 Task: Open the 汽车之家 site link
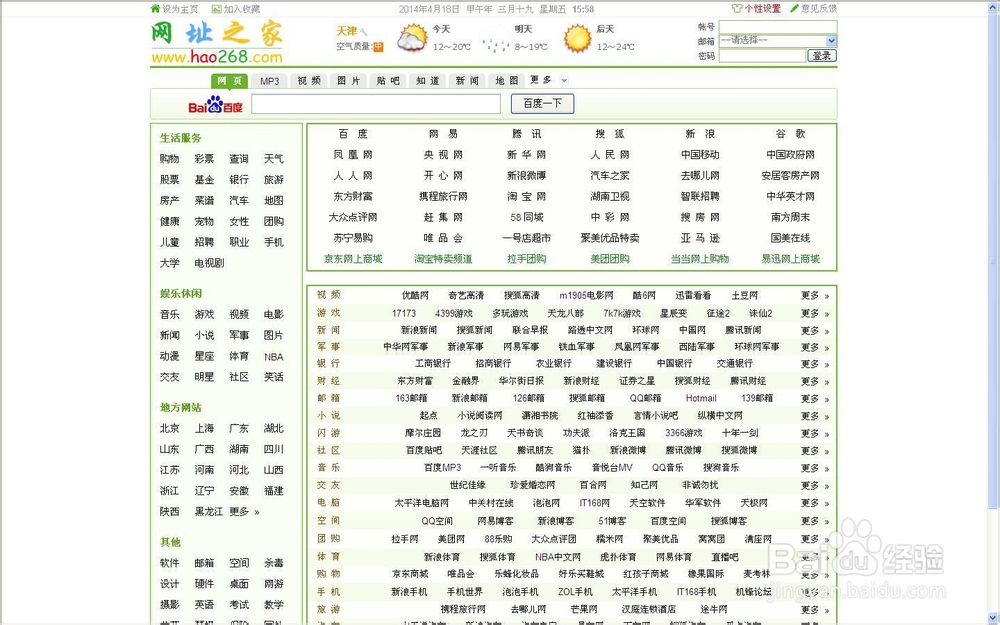(x=610, y=175)
